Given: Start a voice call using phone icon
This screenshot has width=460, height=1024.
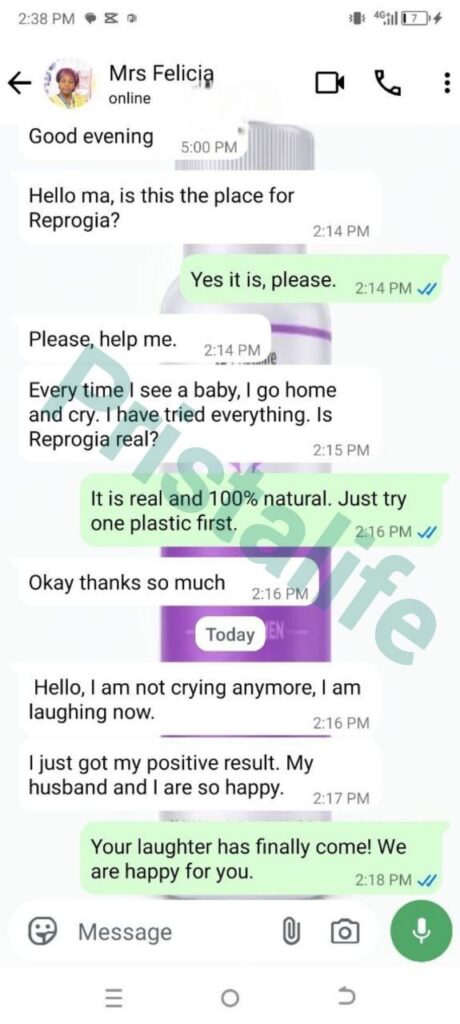Looking at the screenshot, I should (x=387, y=83).
